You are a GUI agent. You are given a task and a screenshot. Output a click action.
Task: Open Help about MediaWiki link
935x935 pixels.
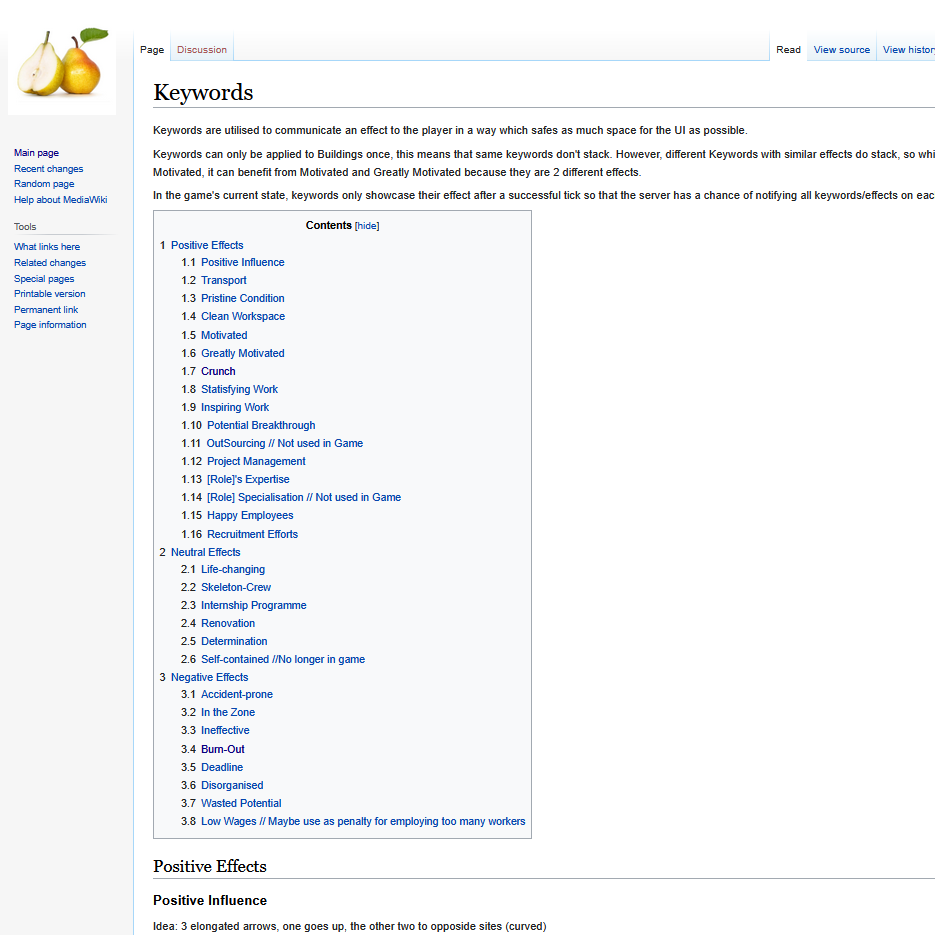click(60, 199)
